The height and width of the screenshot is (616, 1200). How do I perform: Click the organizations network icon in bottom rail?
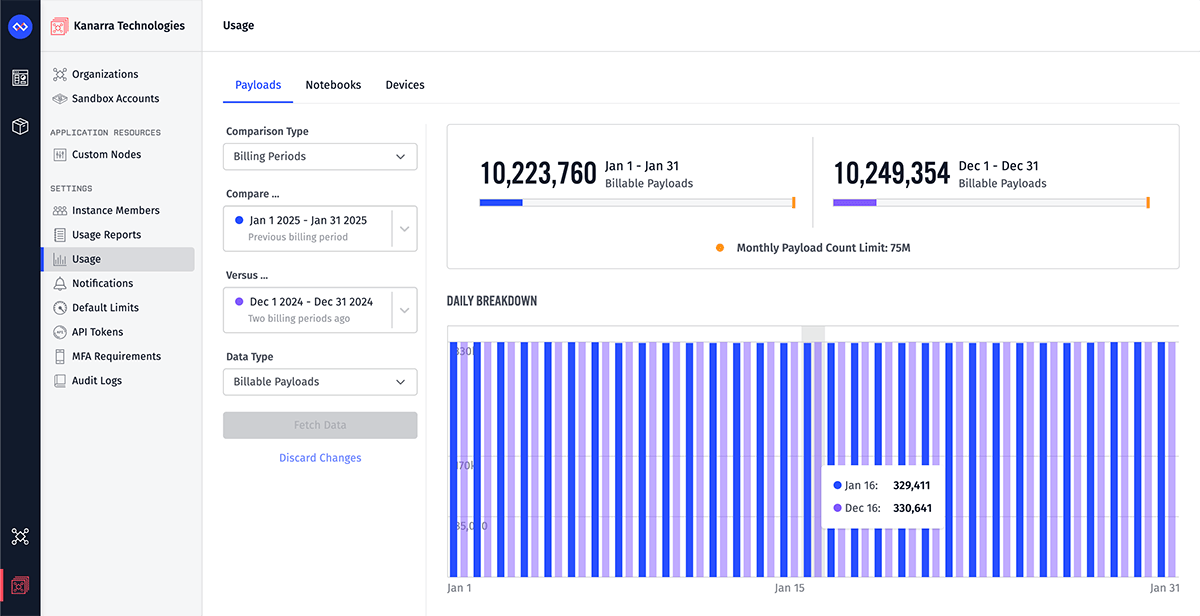[x=20, y=537]
